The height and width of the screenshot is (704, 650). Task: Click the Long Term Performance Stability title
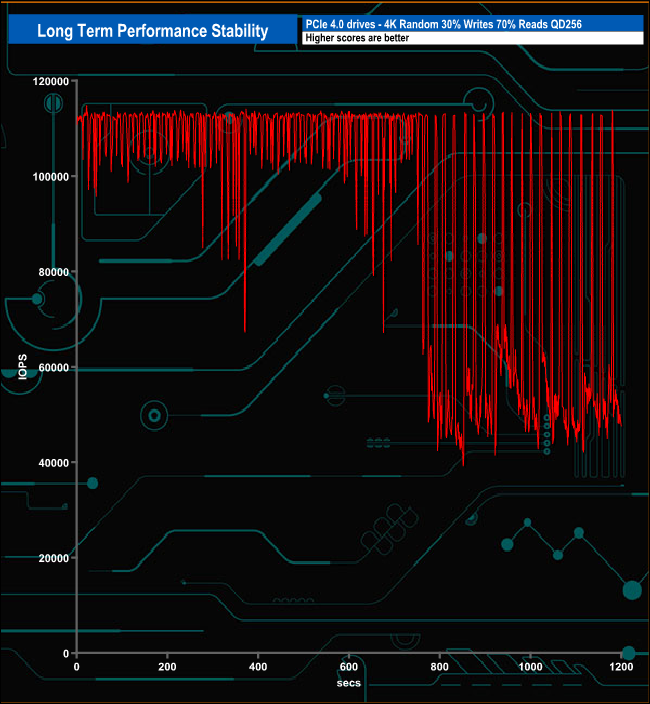click(x=152, y=31)
